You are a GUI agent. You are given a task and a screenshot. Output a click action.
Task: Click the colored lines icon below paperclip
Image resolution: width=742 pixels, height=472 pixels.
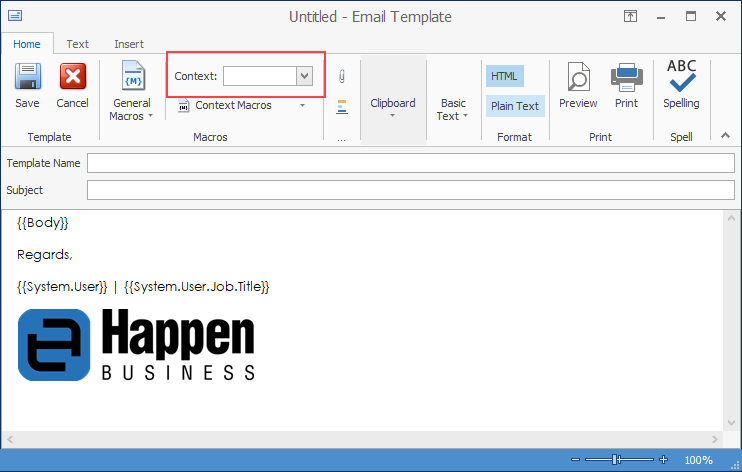click(x=342, y=107)
